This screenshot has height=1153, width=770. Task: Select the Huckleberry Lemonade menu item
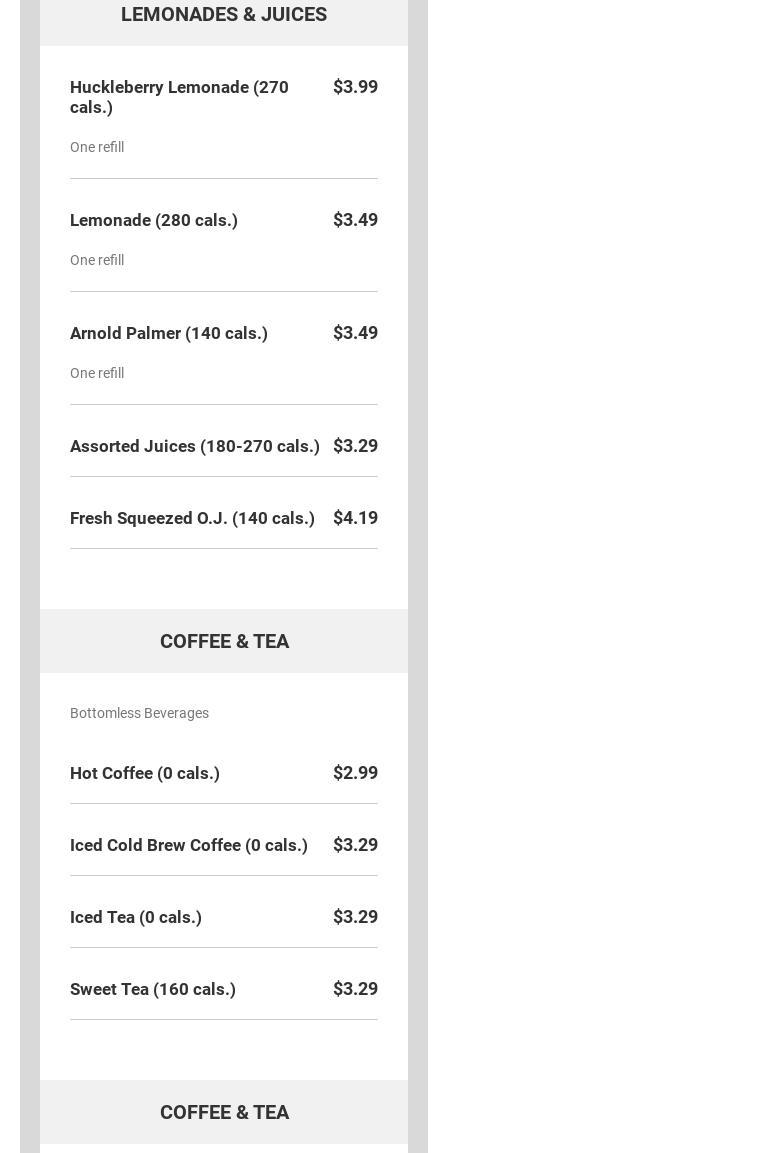179,97
